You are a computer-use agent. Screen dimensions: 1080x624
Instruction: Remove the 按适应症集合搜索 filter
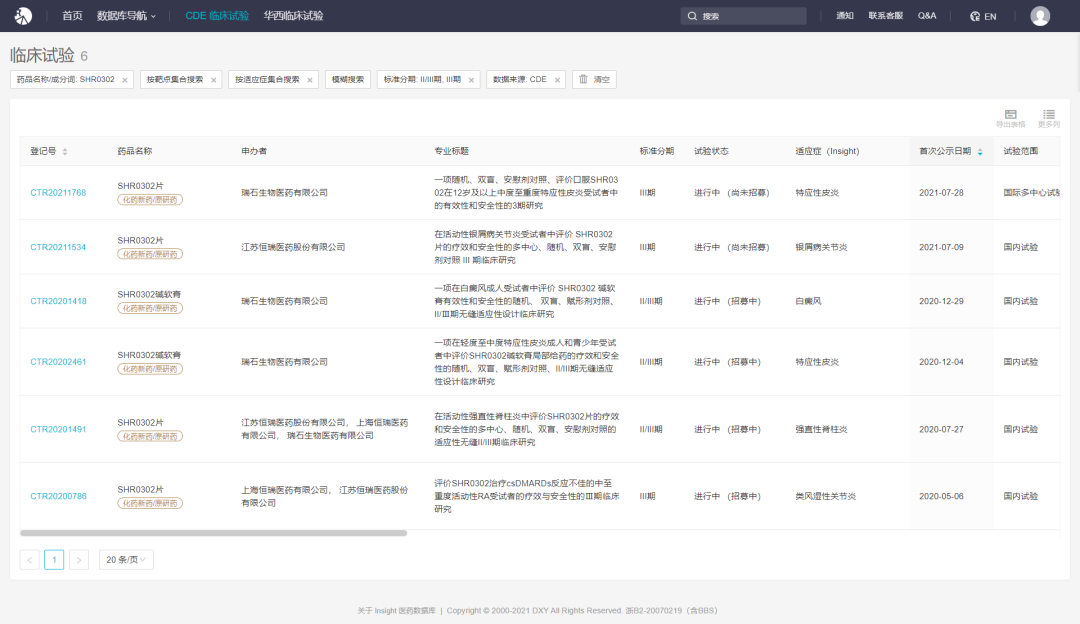(x=310, y=80)
